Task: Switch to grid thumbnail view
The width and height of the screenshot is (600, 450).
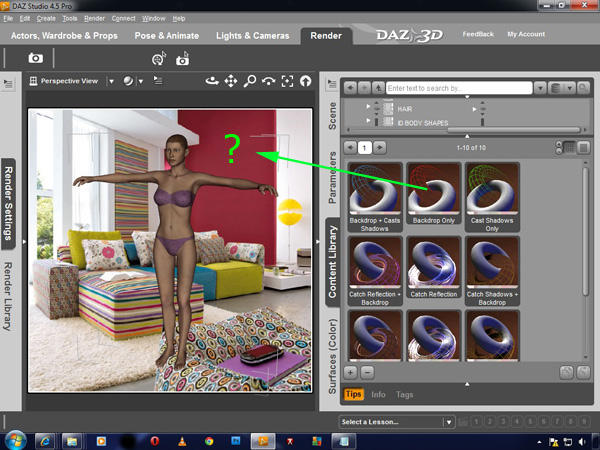Action: pos(570,147)
